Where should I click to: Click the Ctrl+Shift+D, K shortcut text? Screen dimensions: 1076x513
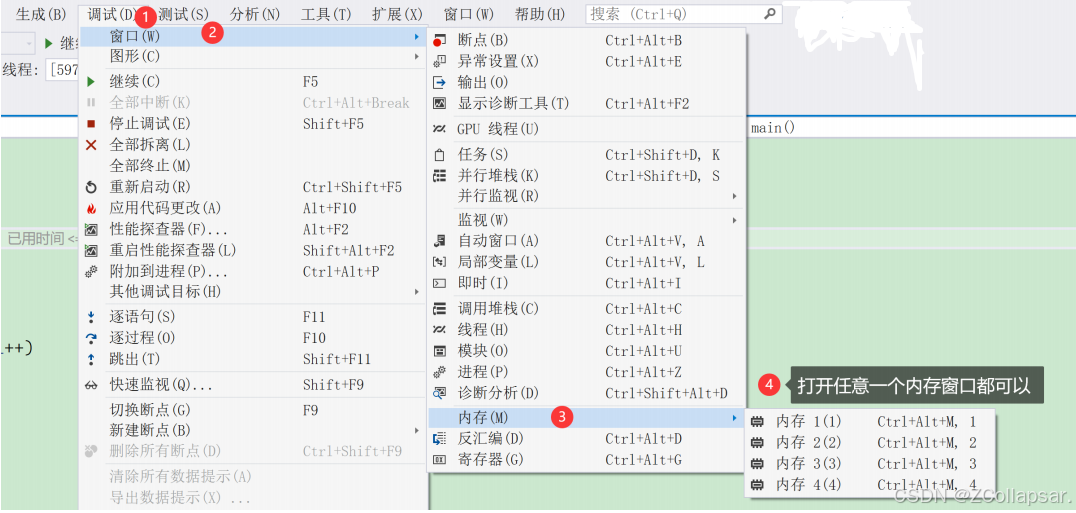[x=662, y=155]
